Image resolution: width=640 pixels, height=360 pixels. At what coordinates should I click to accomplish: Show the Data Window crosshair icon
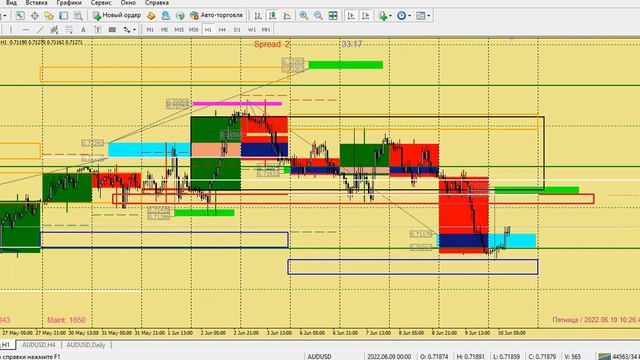pos(34,16)
